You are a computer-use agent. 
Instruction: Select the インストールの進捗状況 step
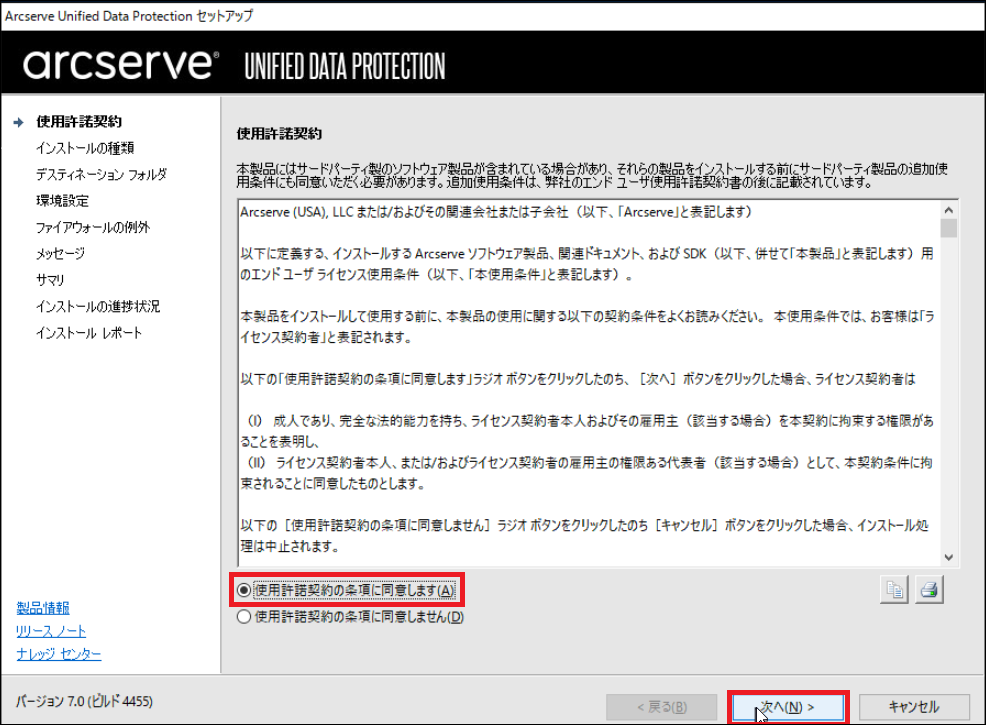(x=98, y=307)
